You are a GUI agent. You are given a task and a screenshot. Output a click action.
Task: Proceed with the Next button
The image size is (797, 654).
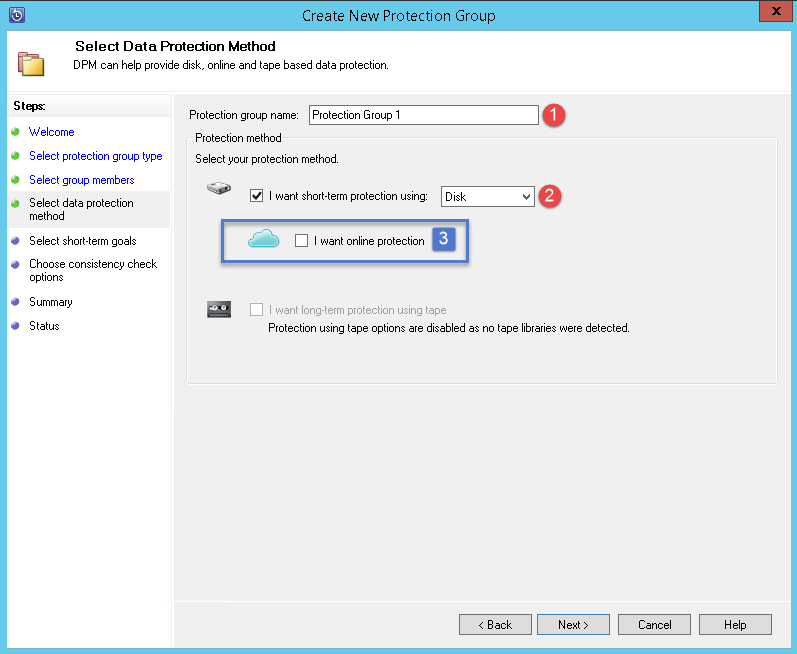573,625
